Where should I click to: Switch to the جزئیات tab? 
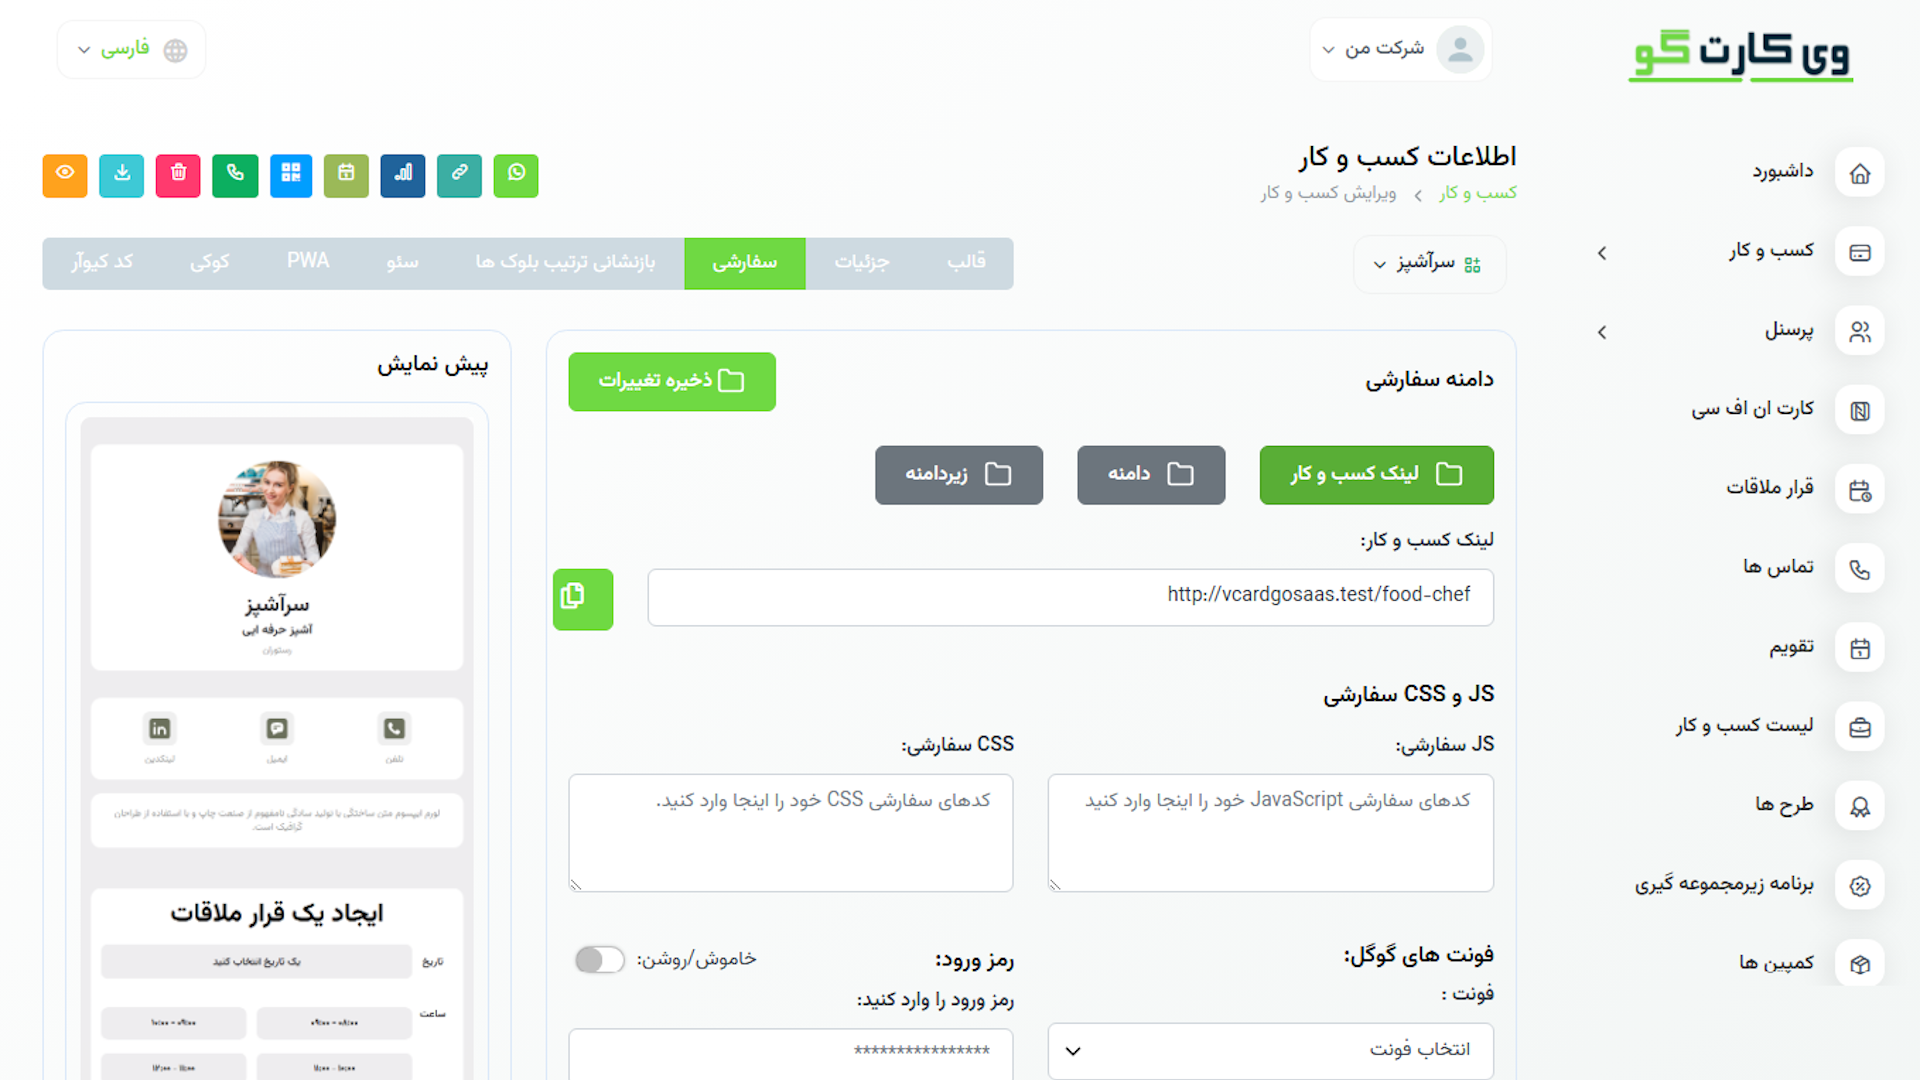[x=862, y=263]
